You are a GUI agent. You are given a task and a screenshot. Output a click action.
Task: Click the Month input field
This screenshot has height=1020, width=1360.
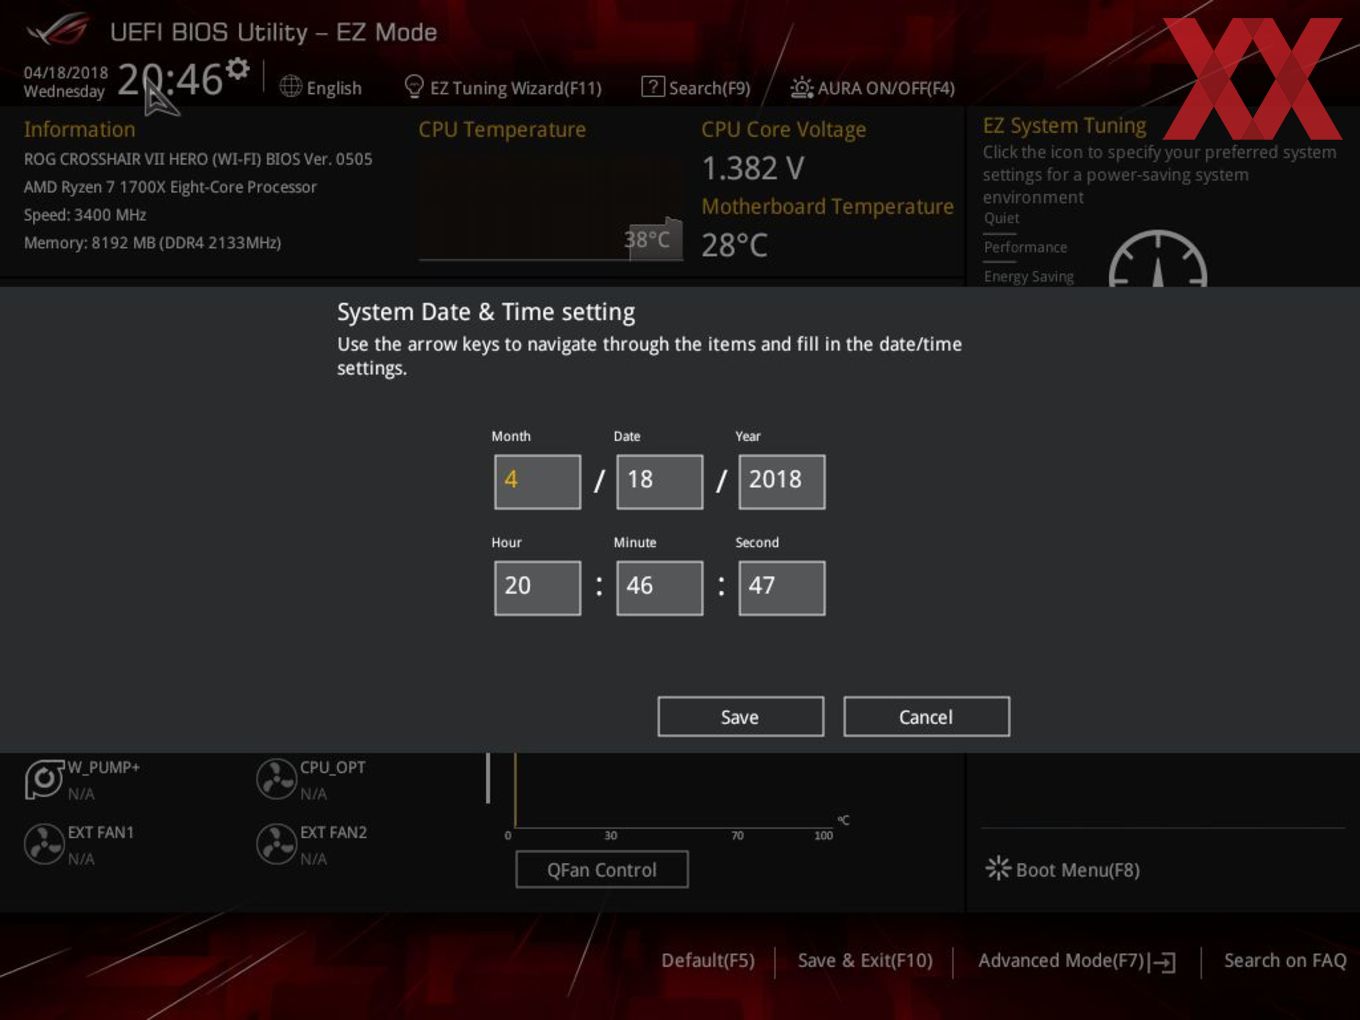537,482
